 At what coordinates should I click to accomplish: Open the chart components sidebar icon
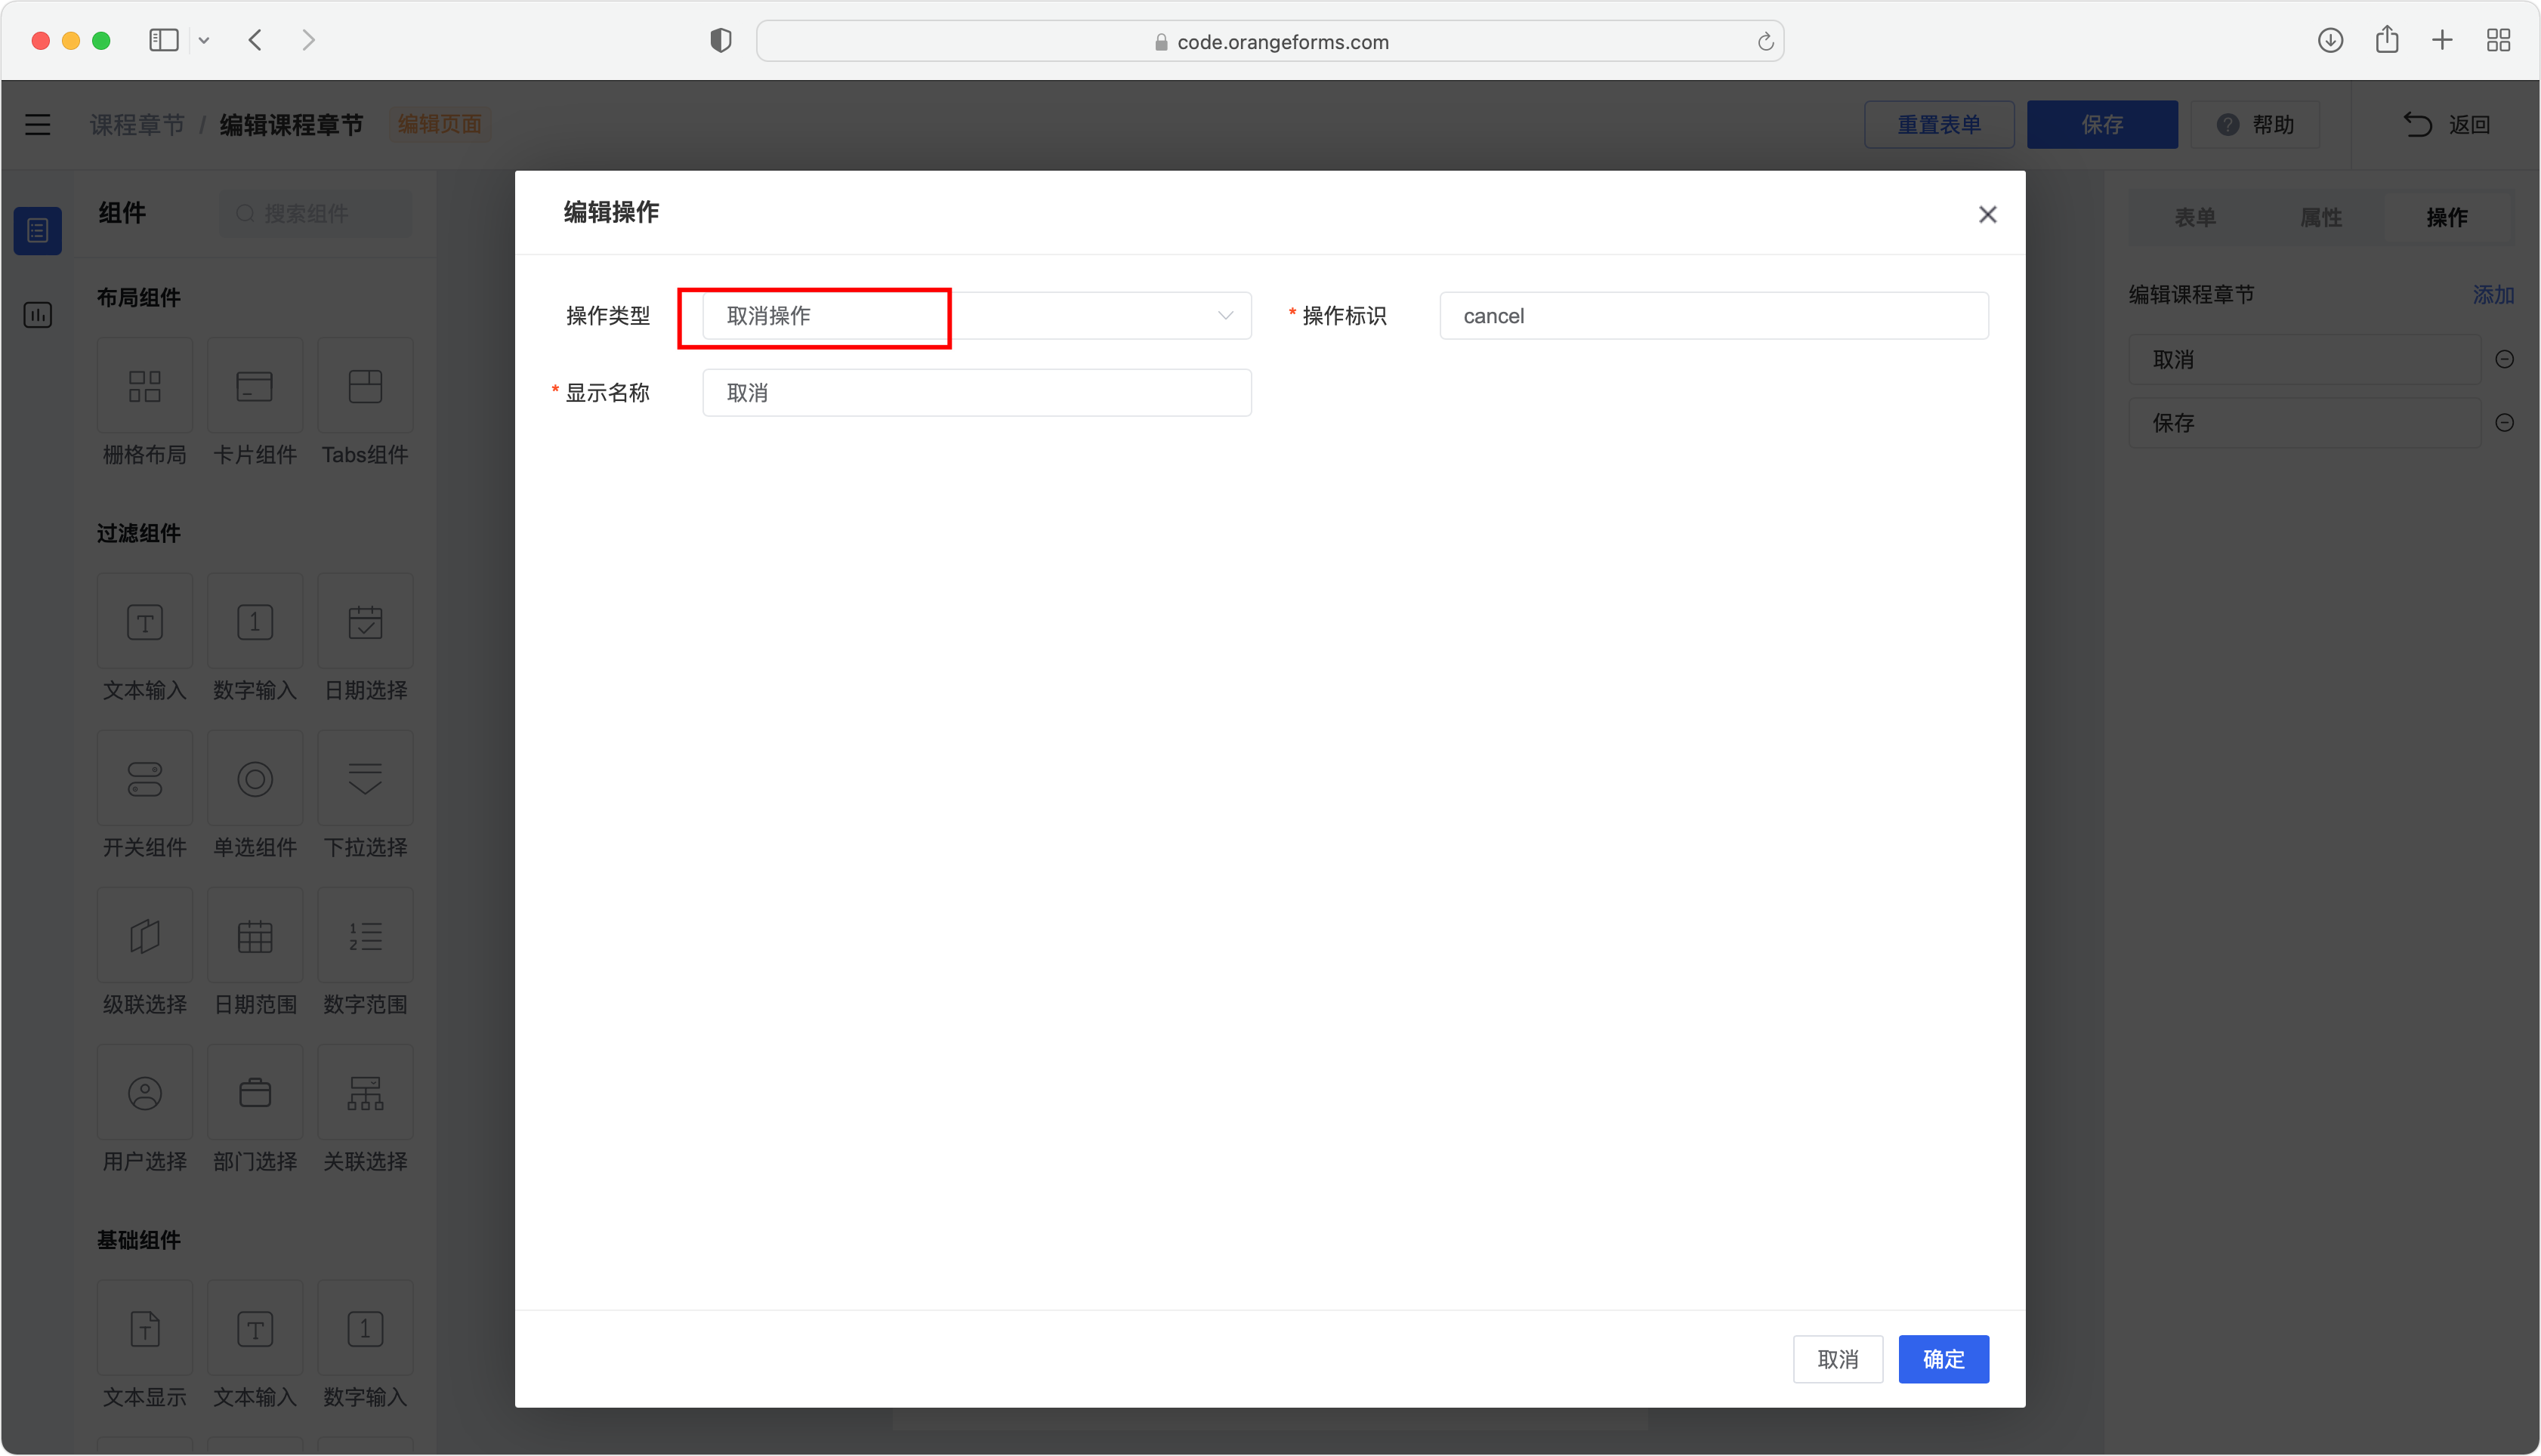(x=38, y=315)
